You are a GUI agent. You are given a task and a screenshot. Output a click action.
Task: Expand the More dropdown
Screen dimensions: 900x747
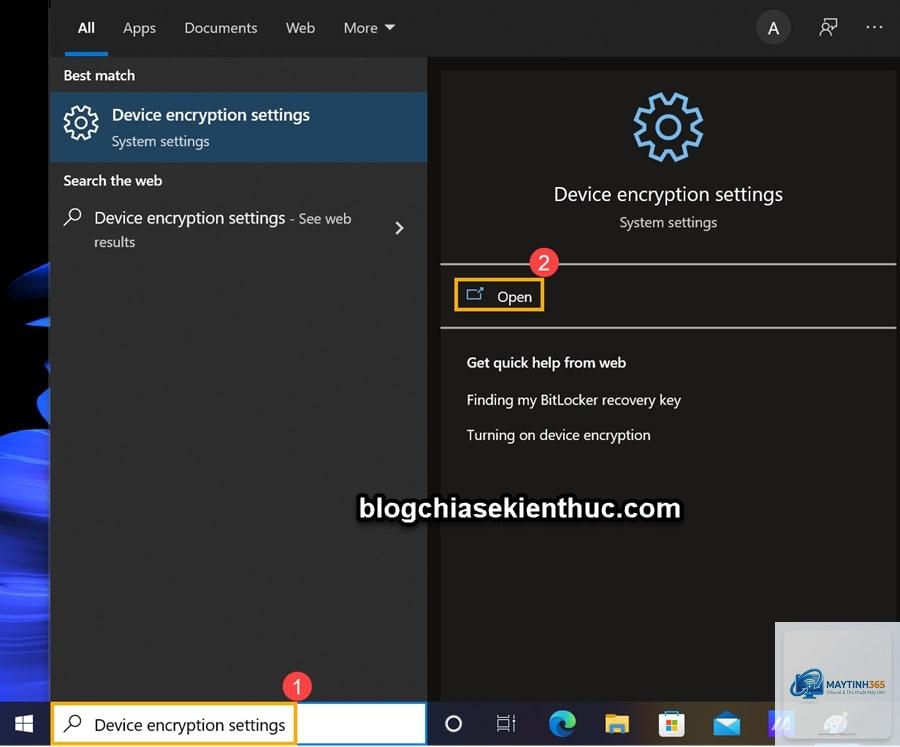[369, 28]
